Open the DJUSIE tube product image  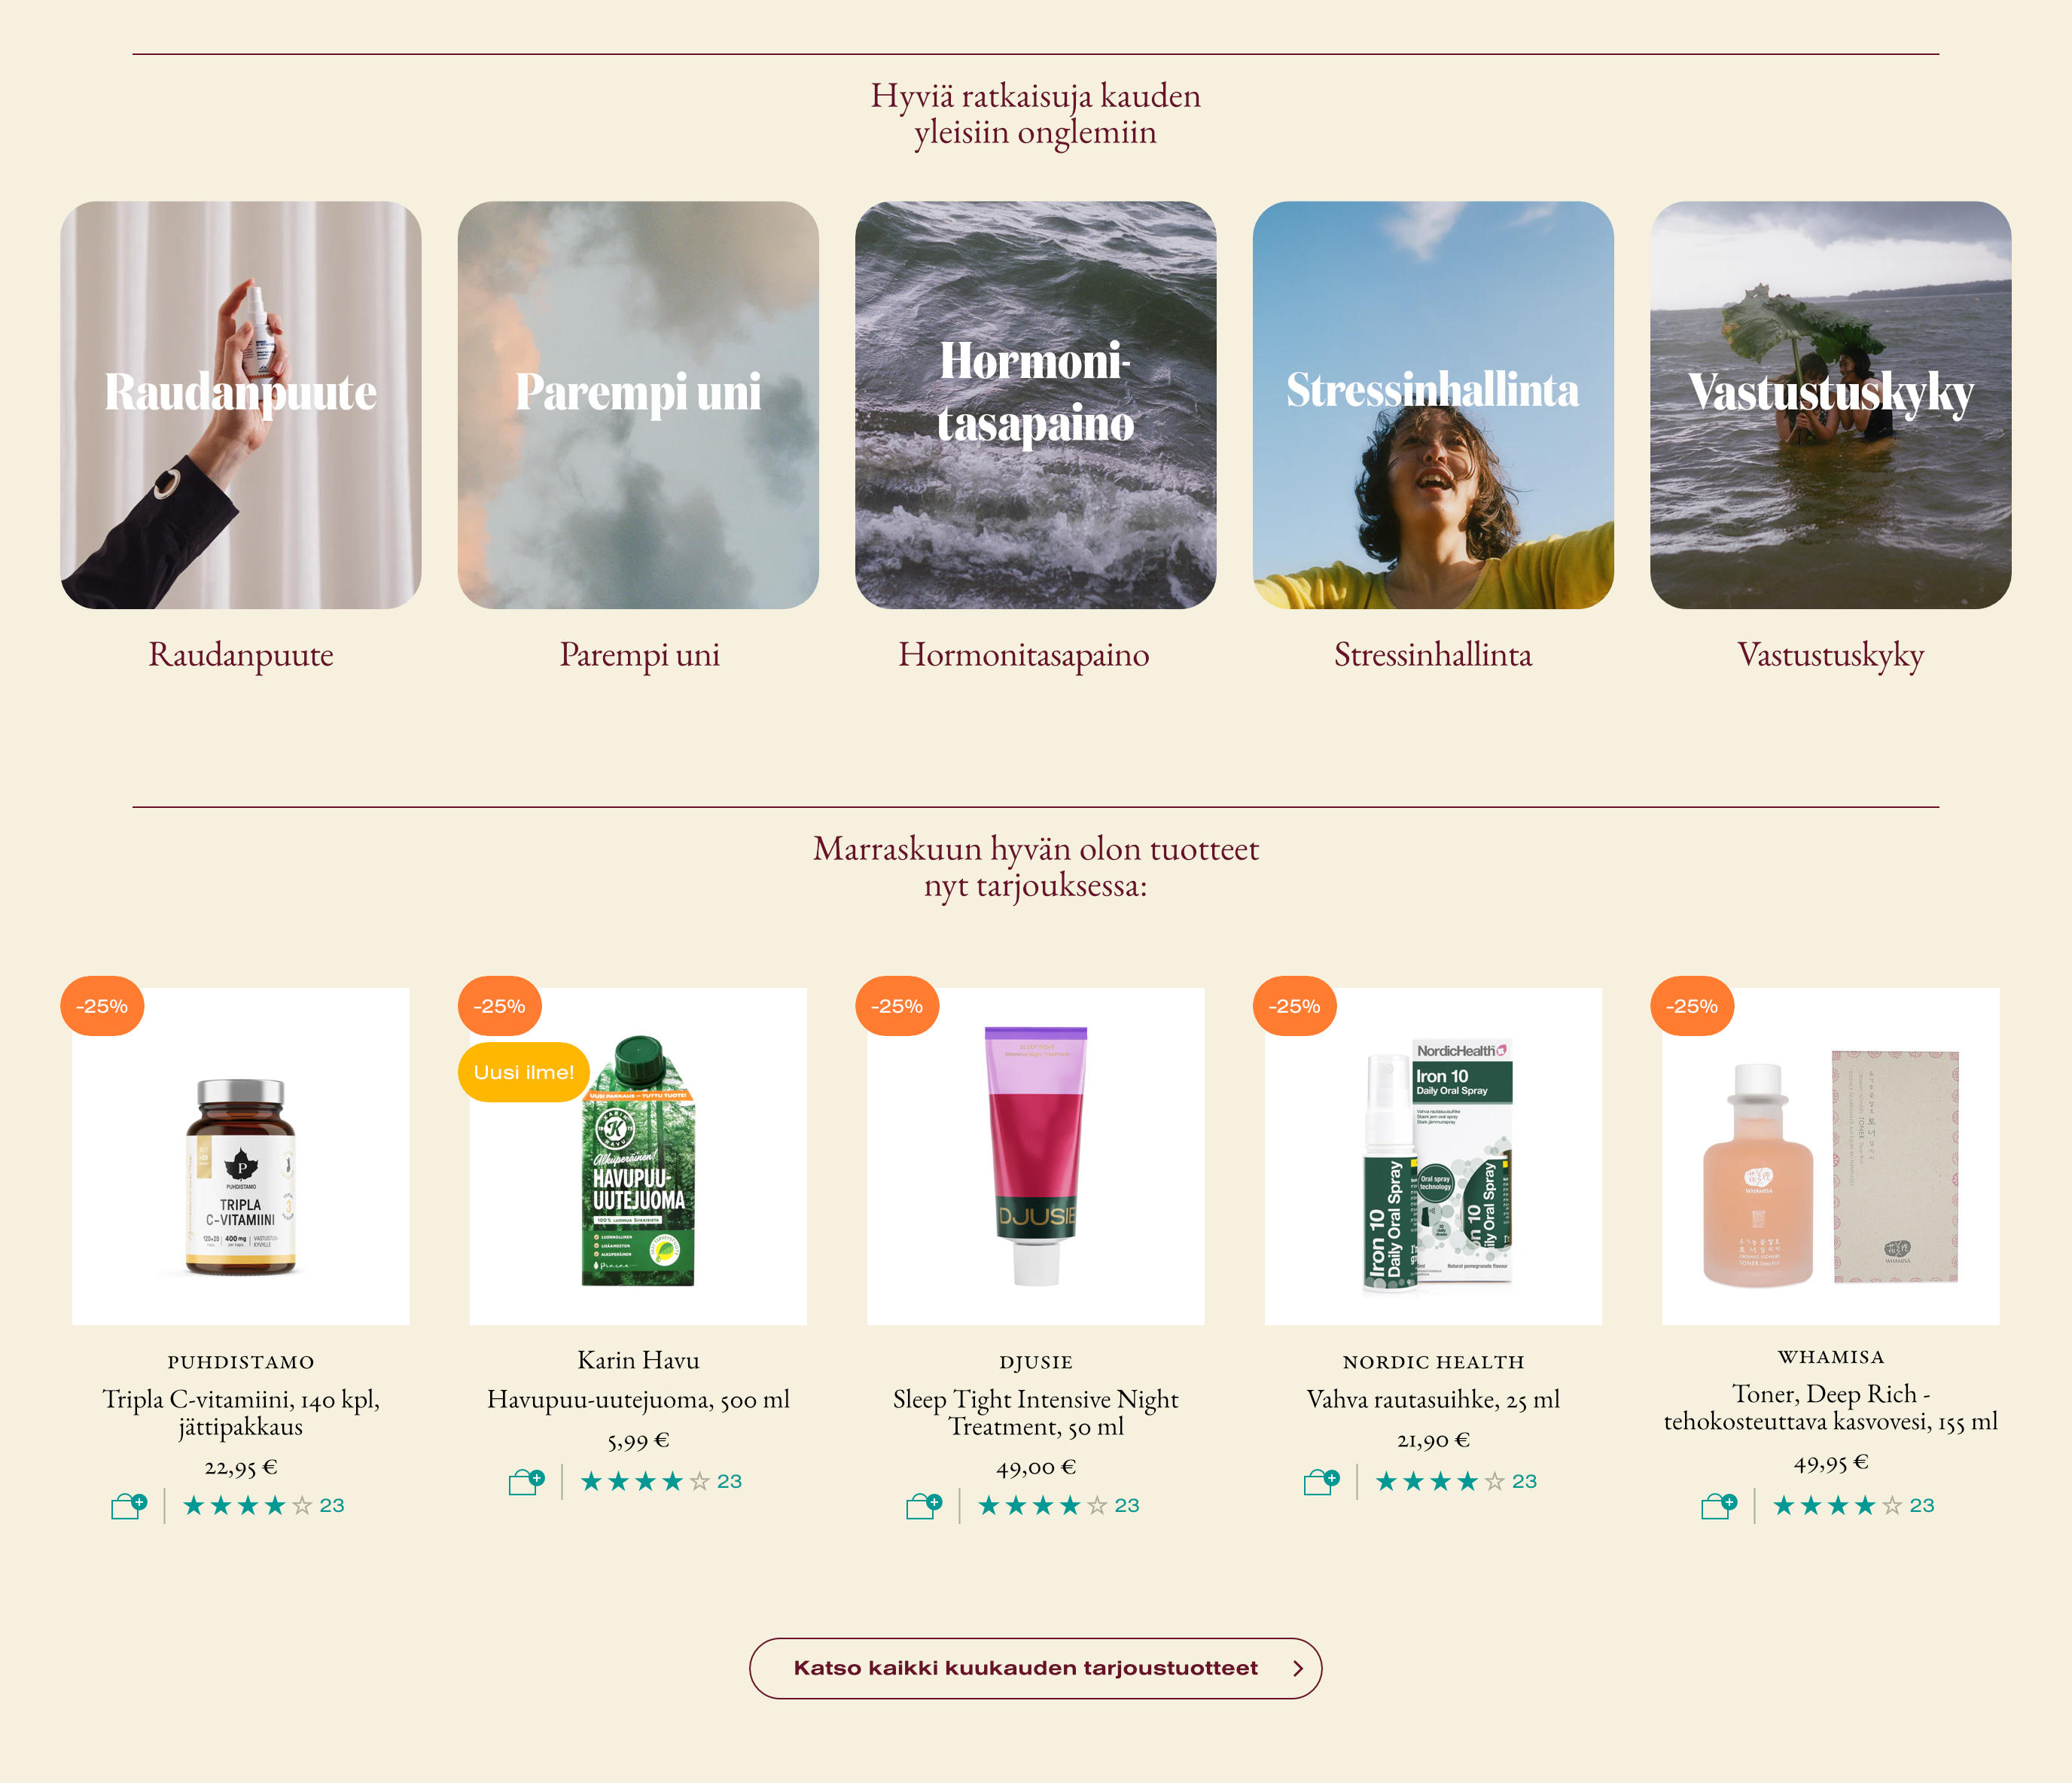1036,1157
